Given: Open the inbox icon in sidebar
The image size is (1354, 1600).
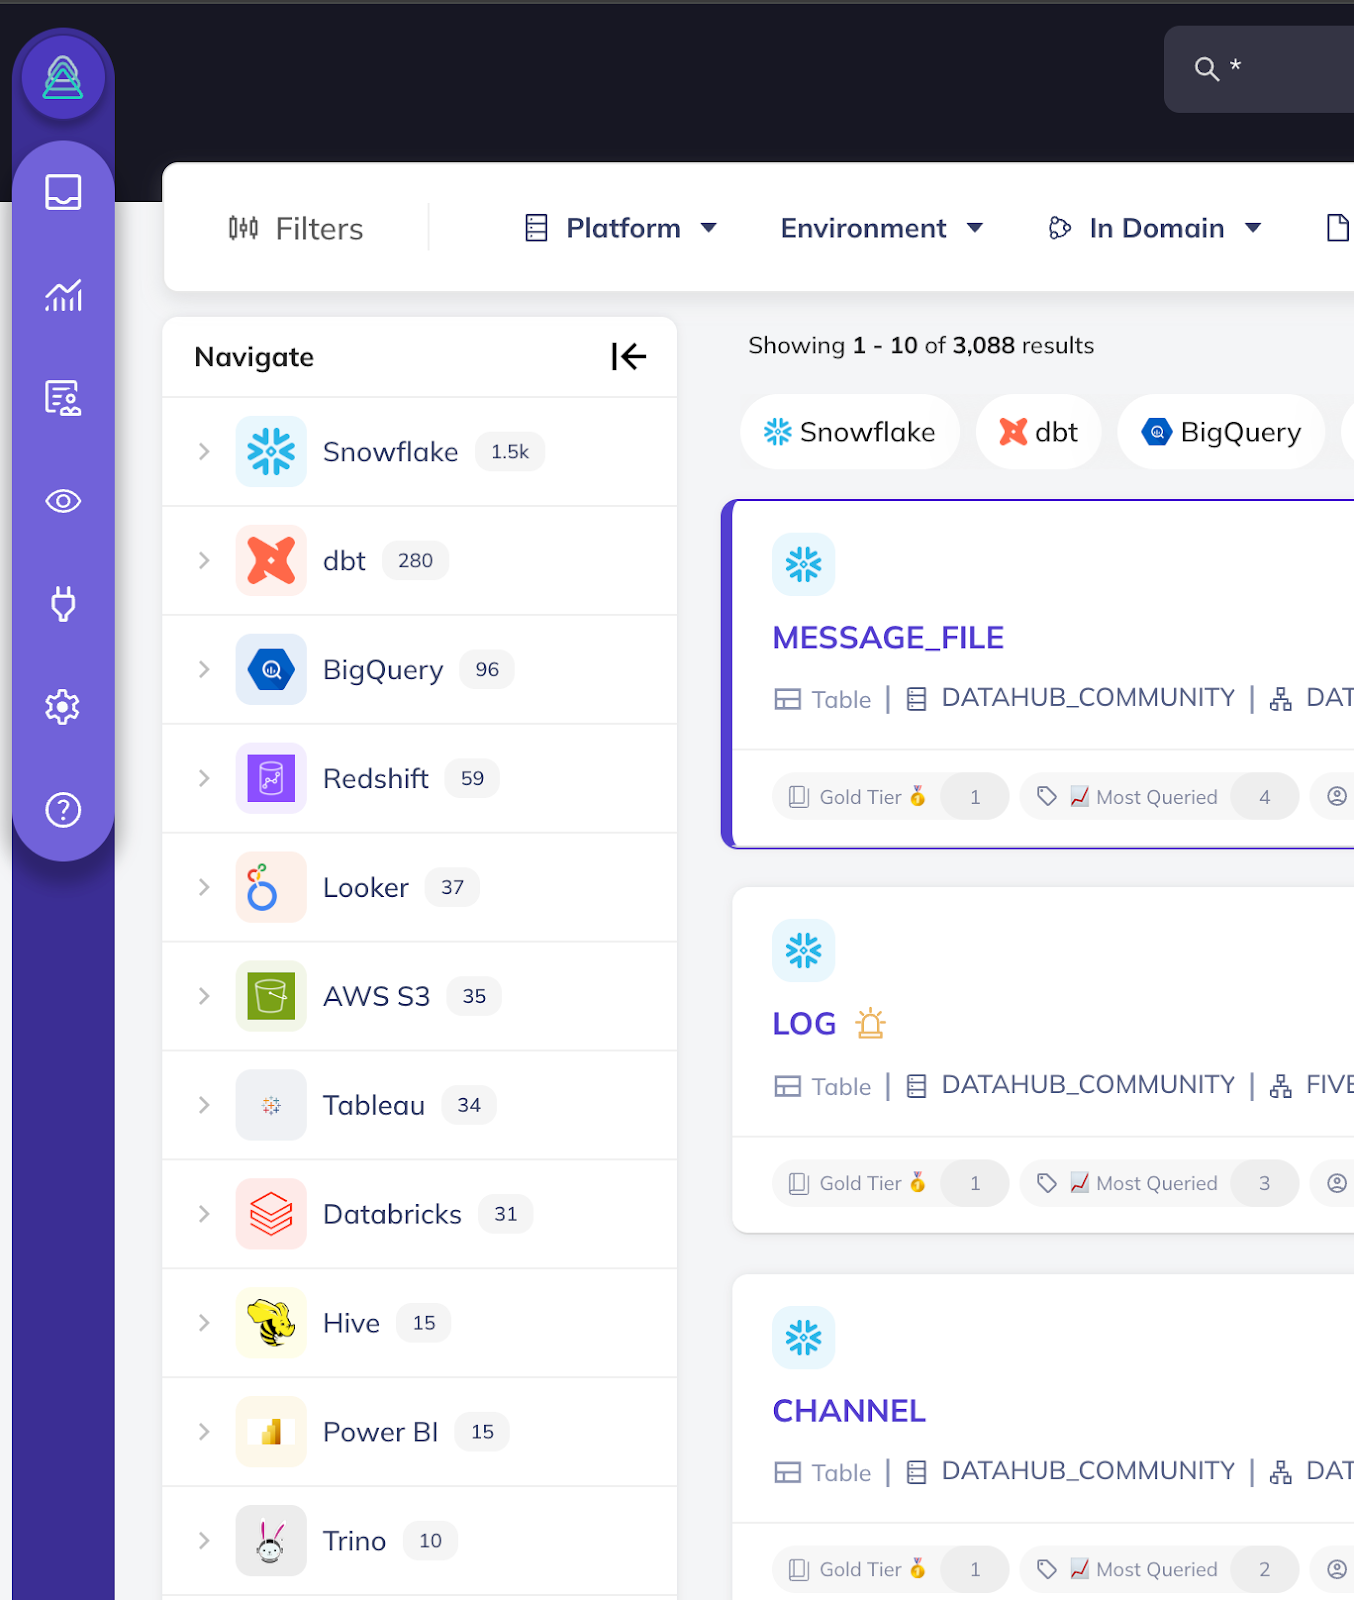Looking at the screenshot, I should click(63, 192).
